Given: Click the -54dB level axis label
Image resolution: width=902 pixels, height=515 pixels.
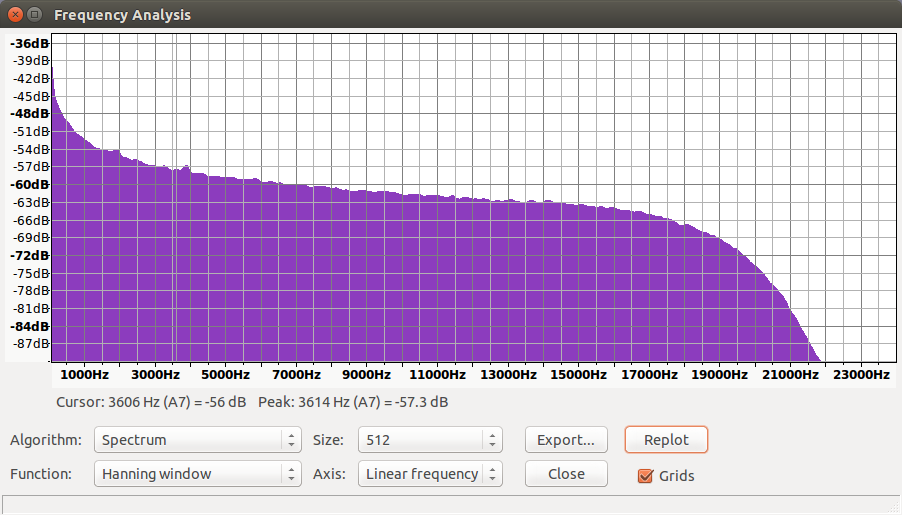Looking at the screenshot, I should [x=30, y=149].
